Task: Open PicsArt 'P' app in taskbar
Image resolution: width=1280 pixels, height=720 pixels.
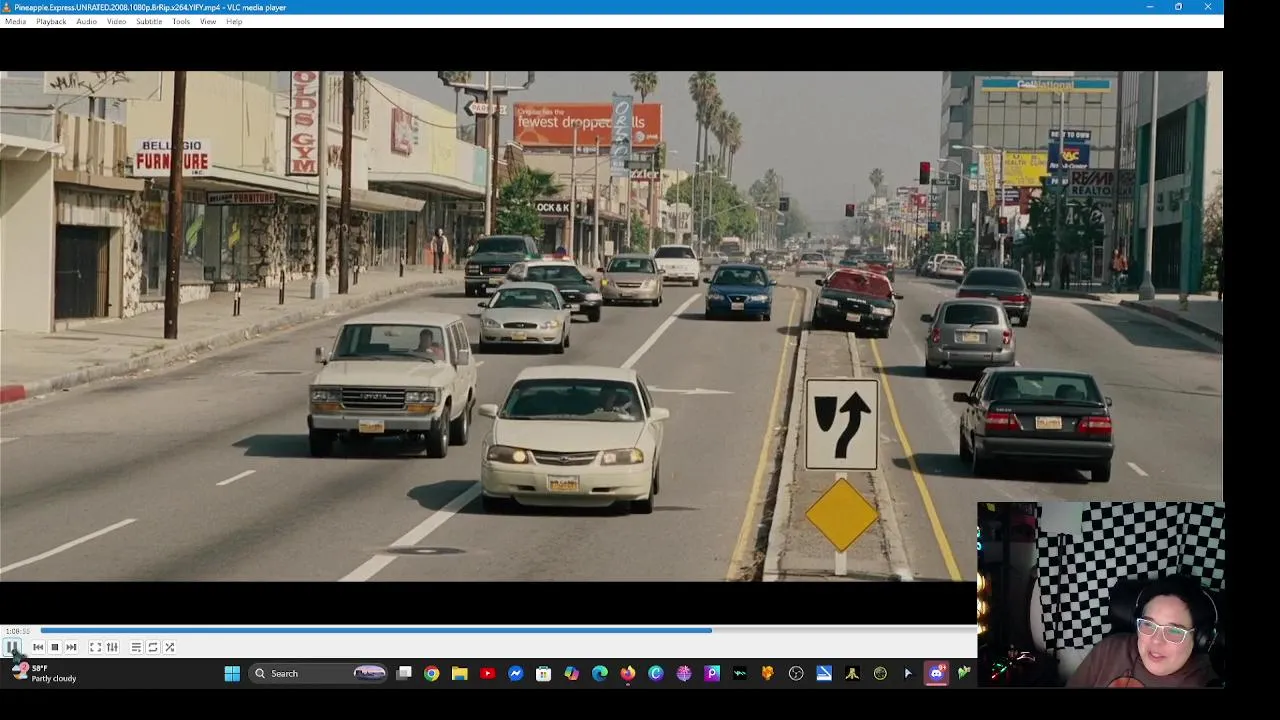Action: tap(712, 674)
